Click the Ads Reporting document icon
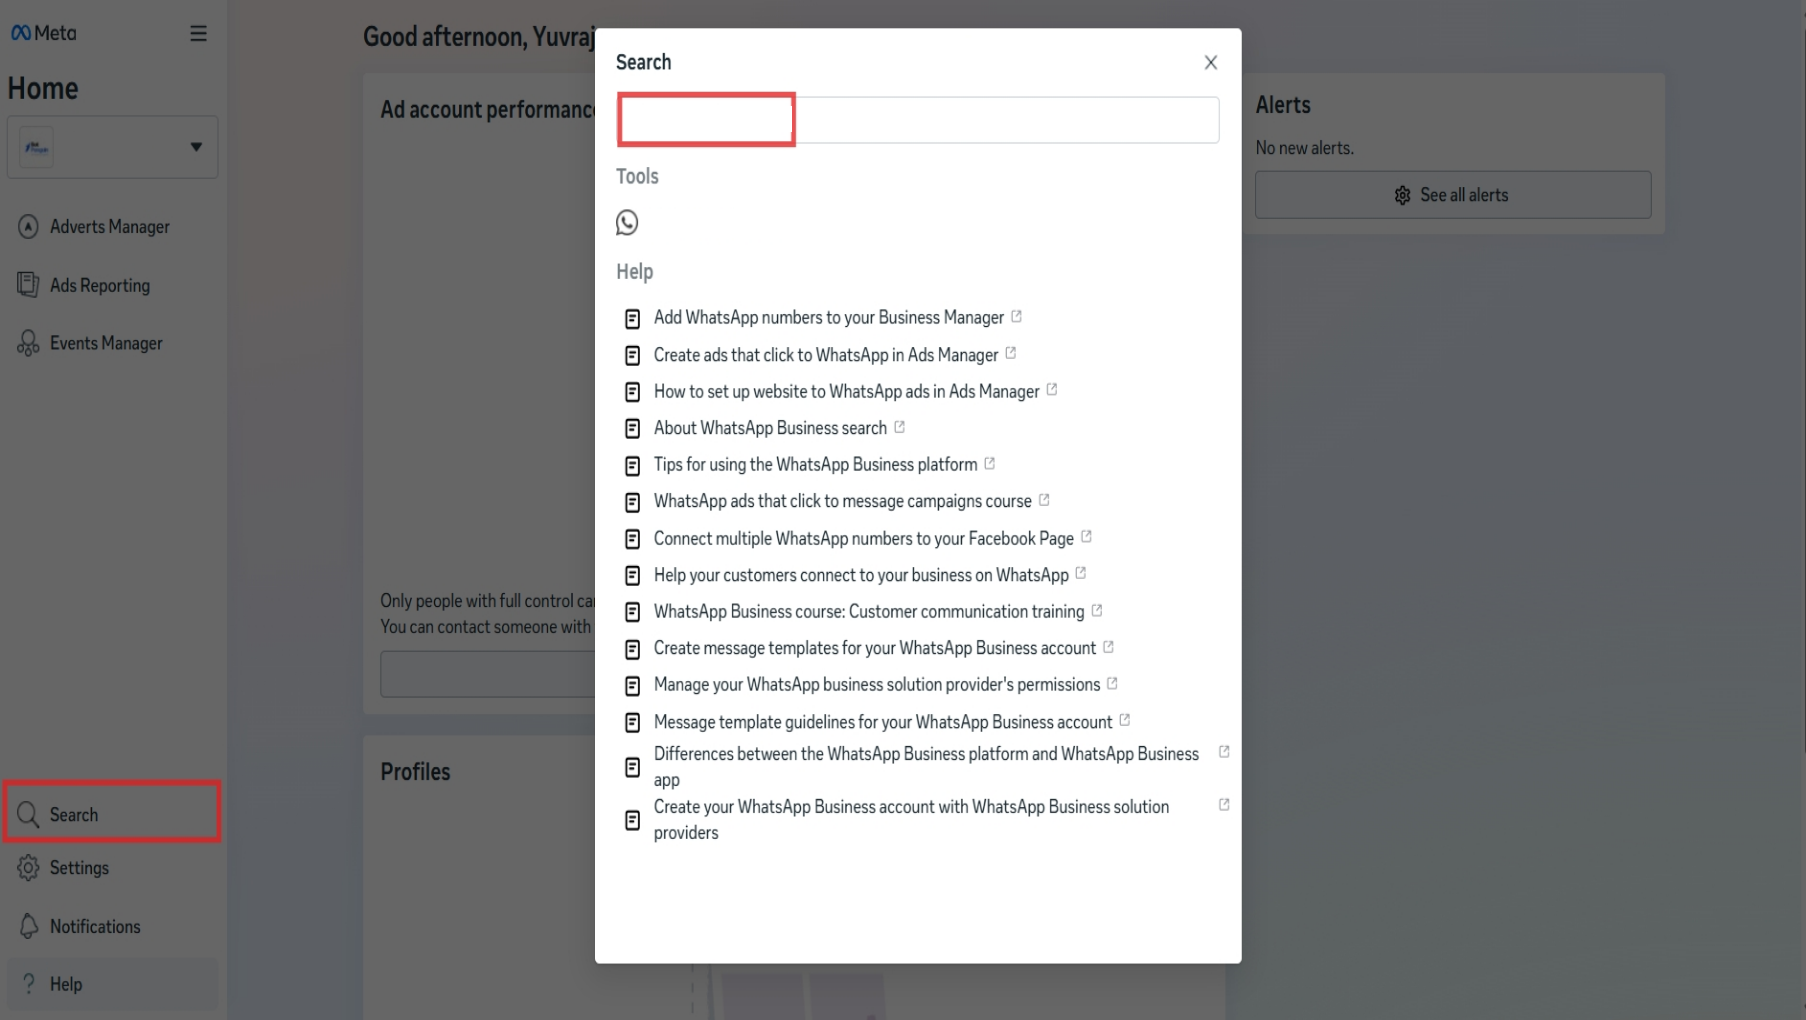Image resolution: width=1806 pixels, height=1020 pixels. point(28,285)
